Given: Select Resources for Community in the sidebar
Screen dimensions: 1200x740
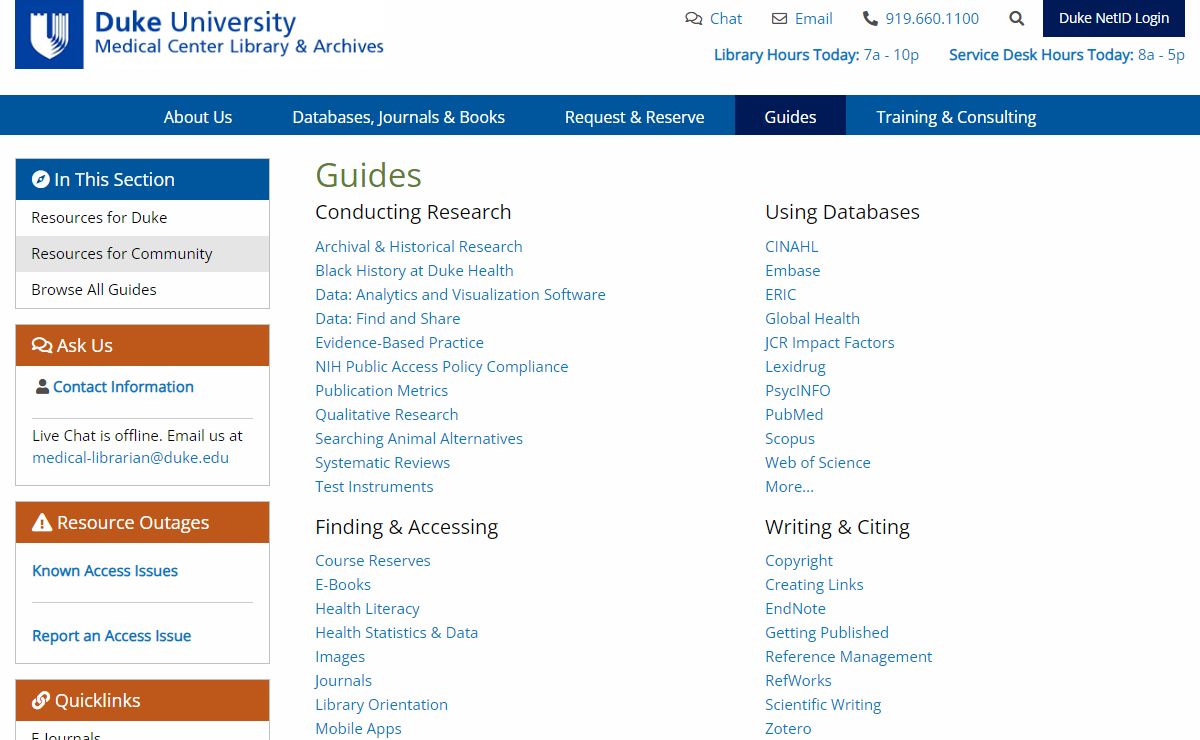Looking at the screenshot, I should point(142,254).
